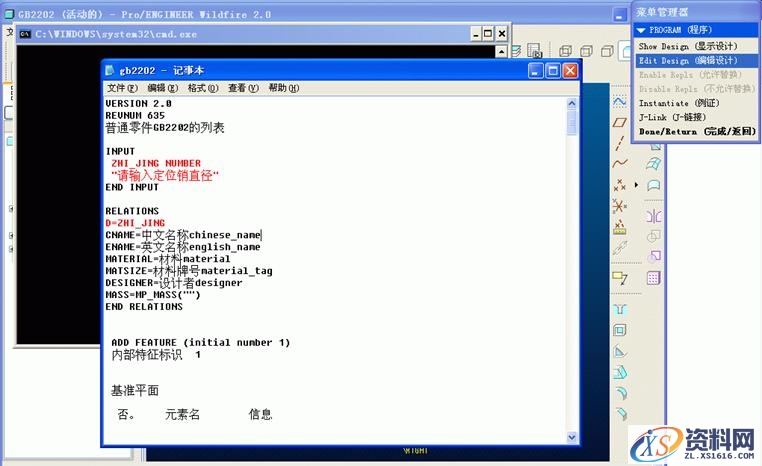Image resolution: width=762 pixels, height=466 pixels.
Task: Click the END RELATIONS line
Action: click(x=144, y=307)
